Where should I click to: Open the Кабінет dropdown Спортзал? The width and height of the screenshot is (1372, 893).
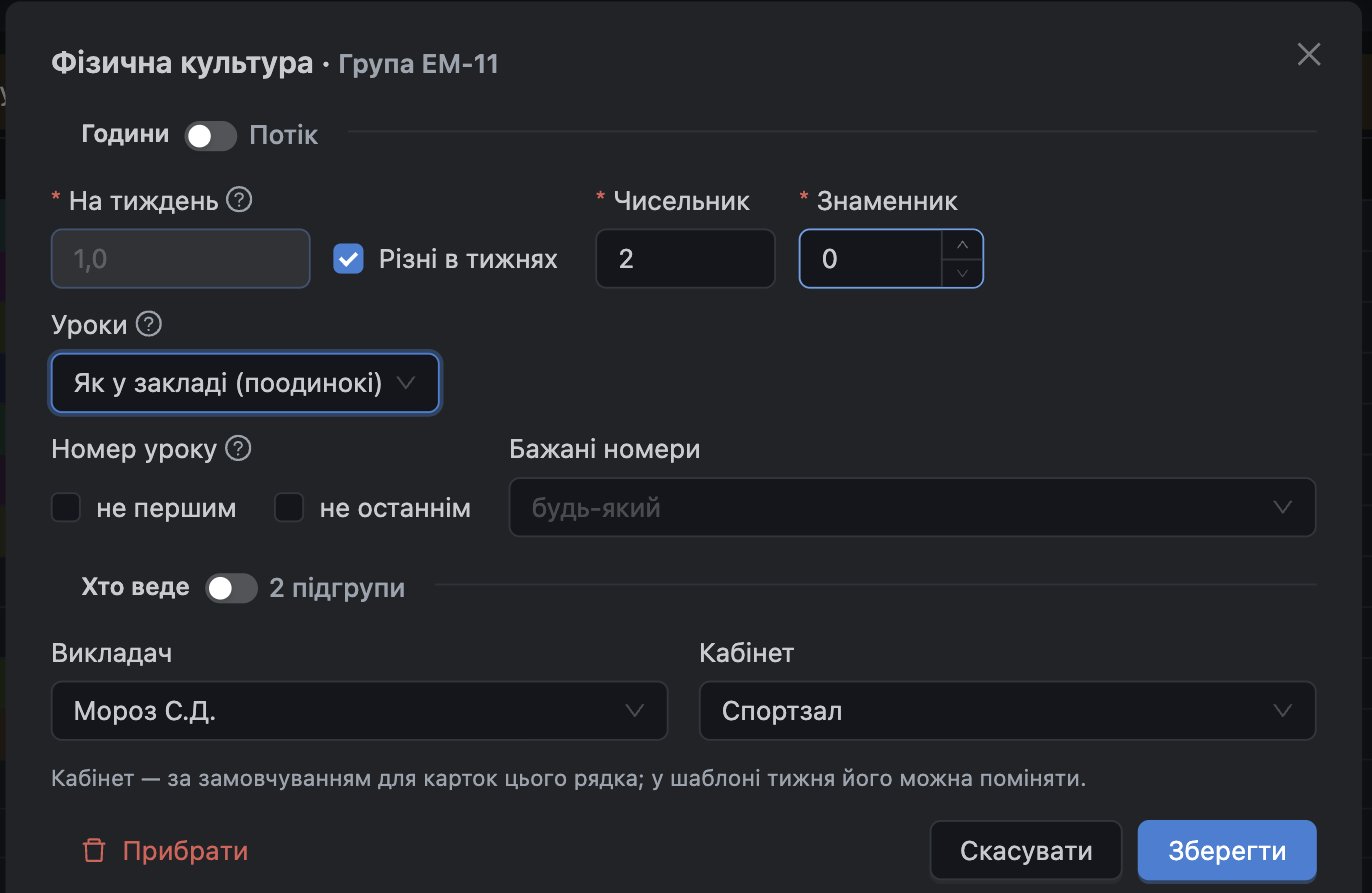(x=1007, y=711)
